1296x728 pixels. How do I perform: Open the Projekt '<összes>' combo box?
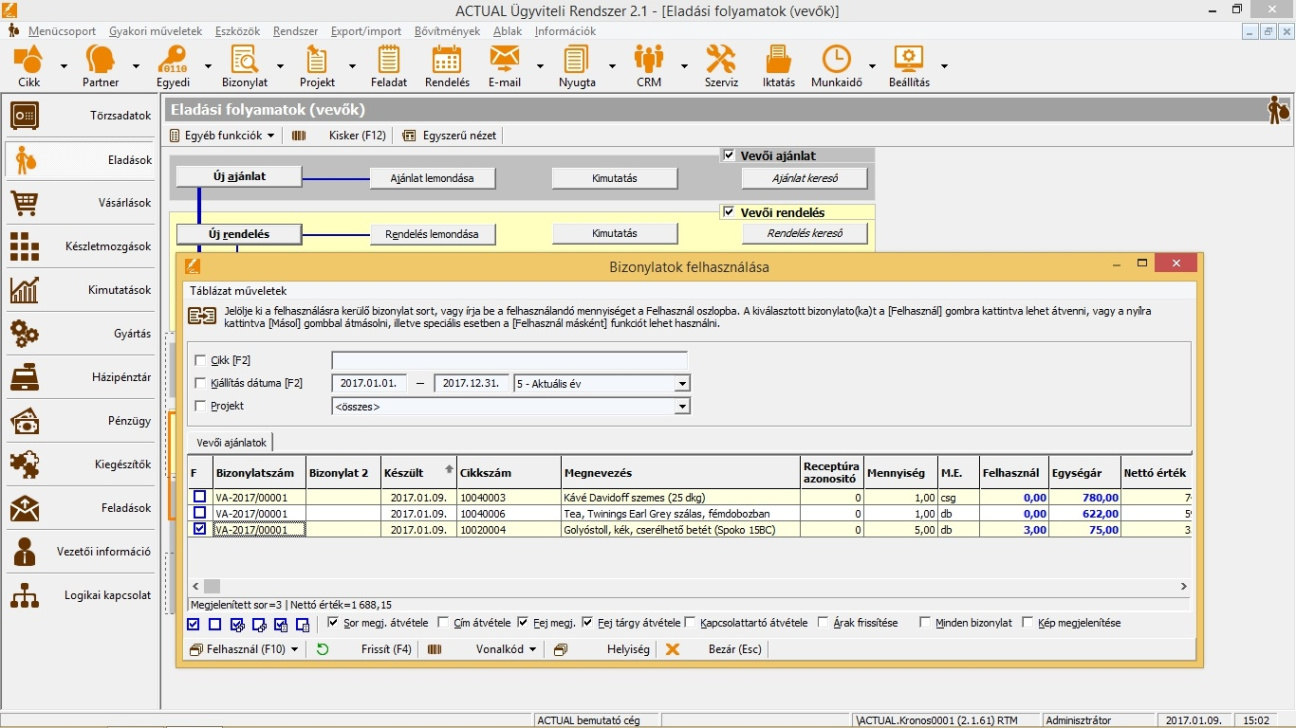681,407
